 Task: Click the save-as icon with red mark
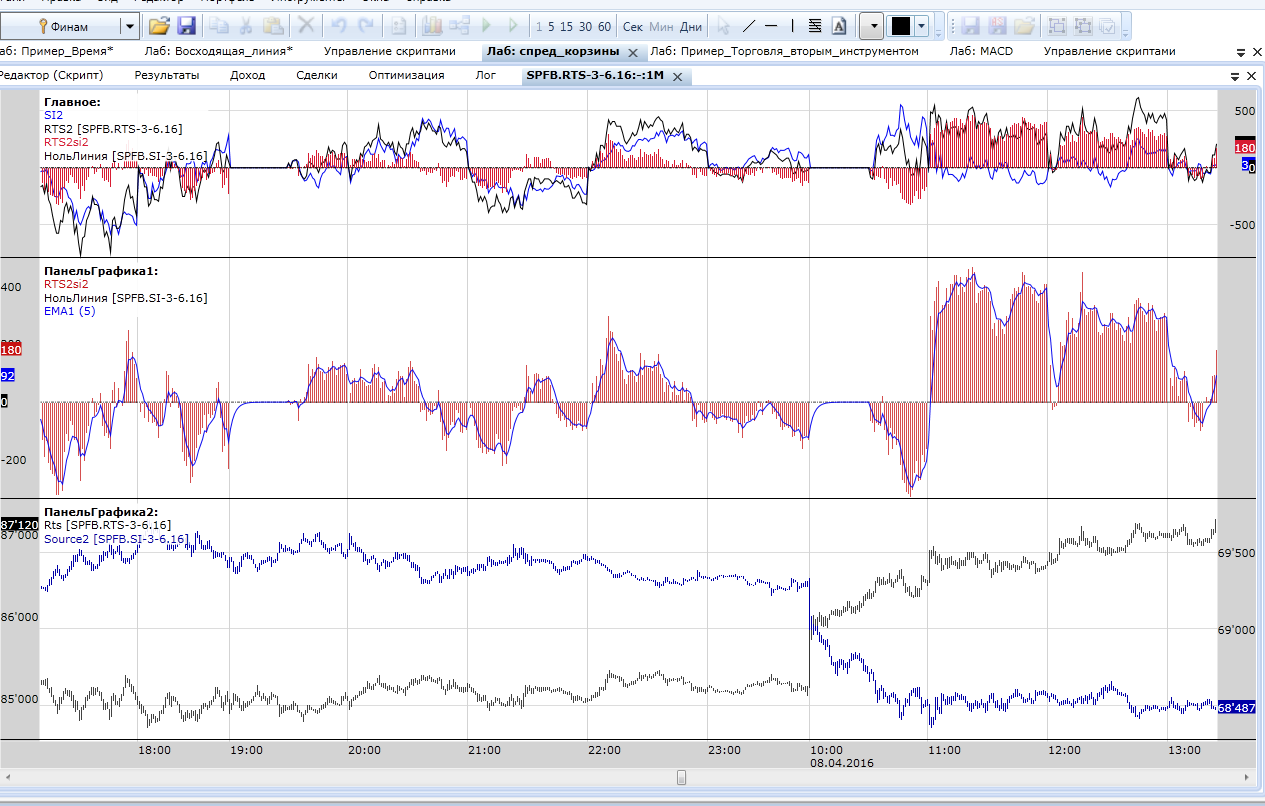tap(997, 26)
